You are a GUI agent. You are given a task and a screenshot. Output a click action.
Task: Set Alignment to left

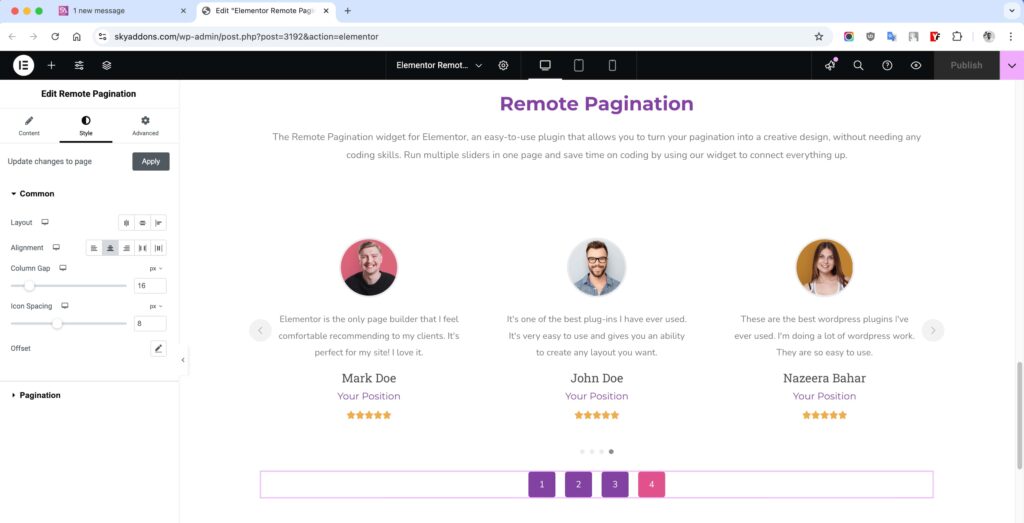pos(94,248)
